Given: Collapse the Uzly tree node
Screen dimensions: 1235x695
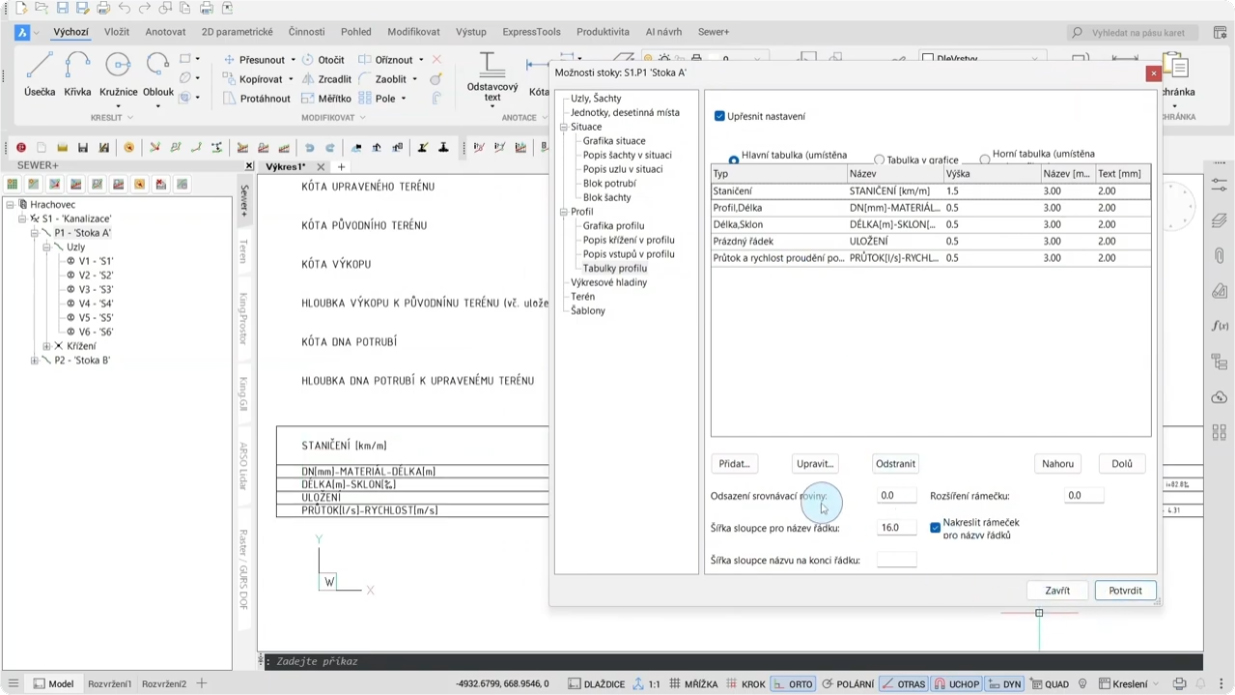Looking at the screenshot, I should pyautogui.click(x=46, y=247).
